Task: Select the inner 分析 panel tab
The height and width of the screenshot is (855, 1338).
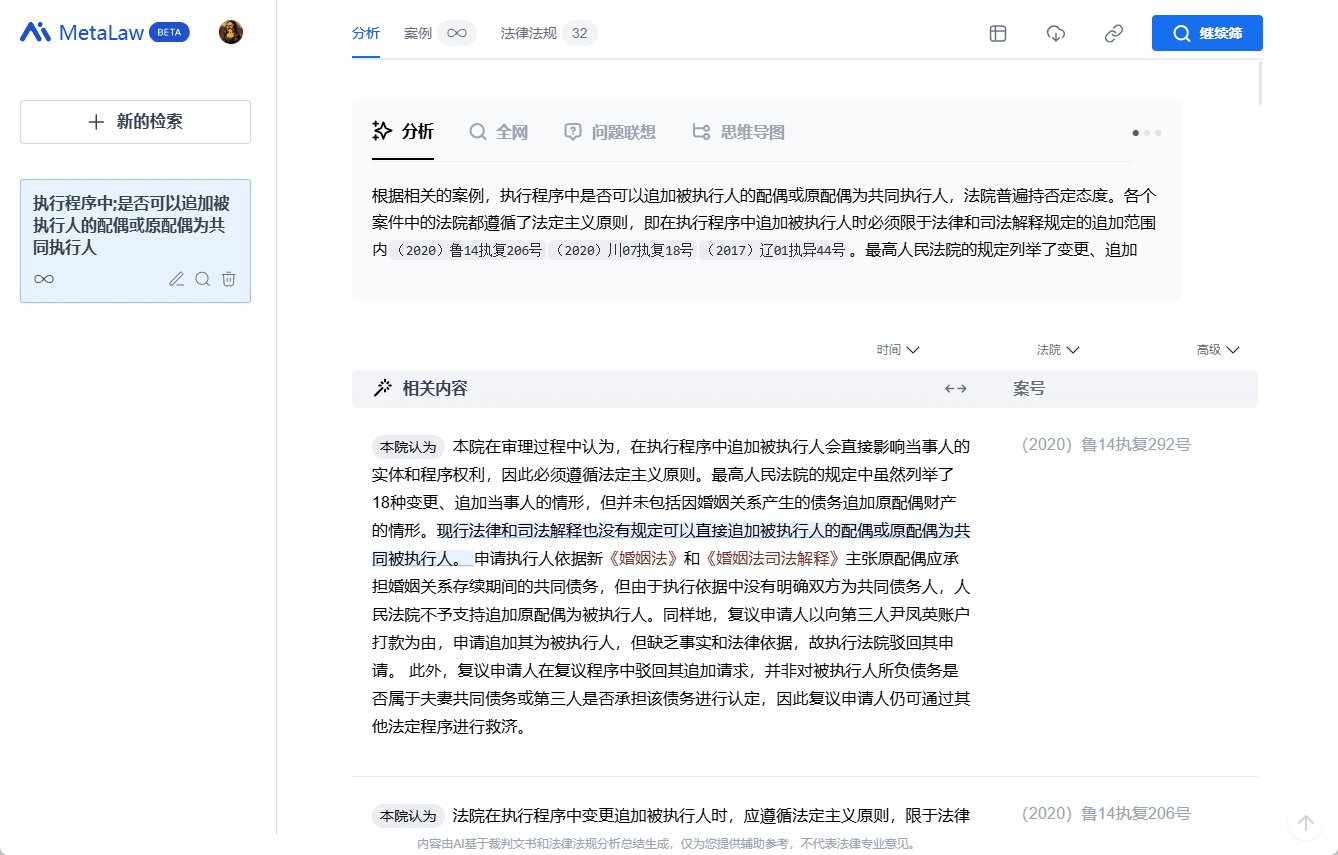Action: point(403,132)
